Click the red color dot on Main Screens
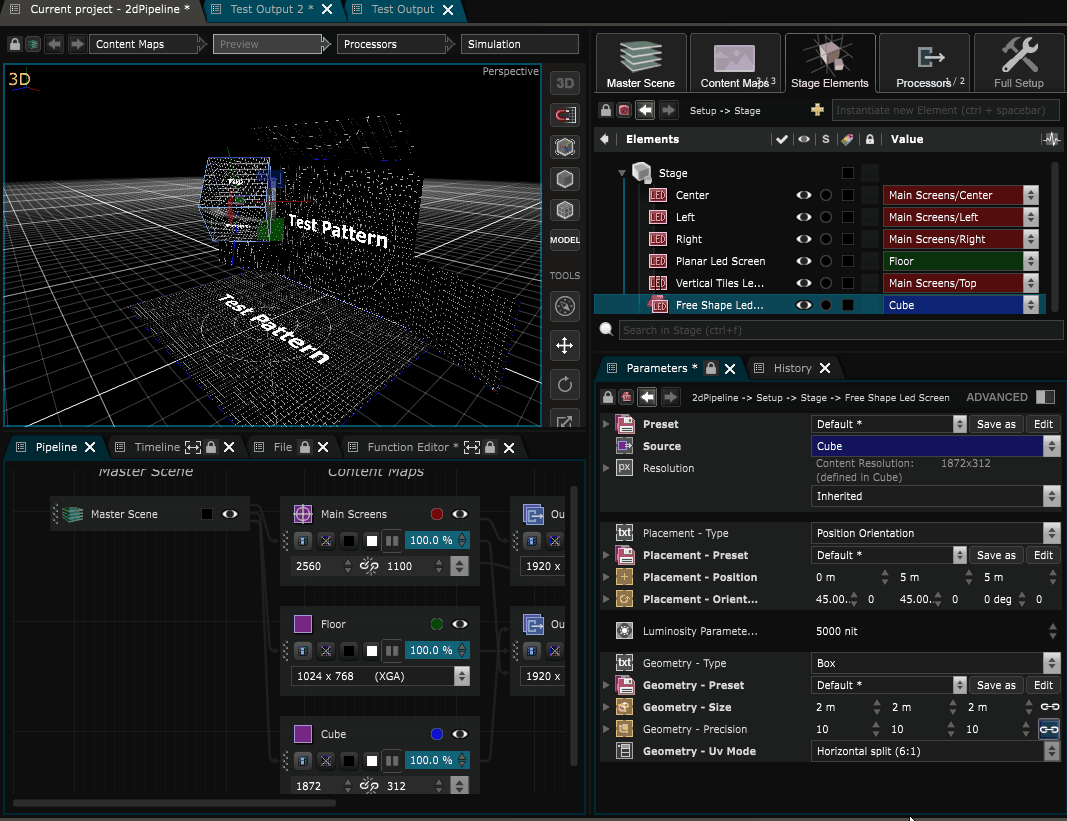Image resolution: width=1067 pixels, height=821 pixels. pyautogui.click(x=436, y=514)
